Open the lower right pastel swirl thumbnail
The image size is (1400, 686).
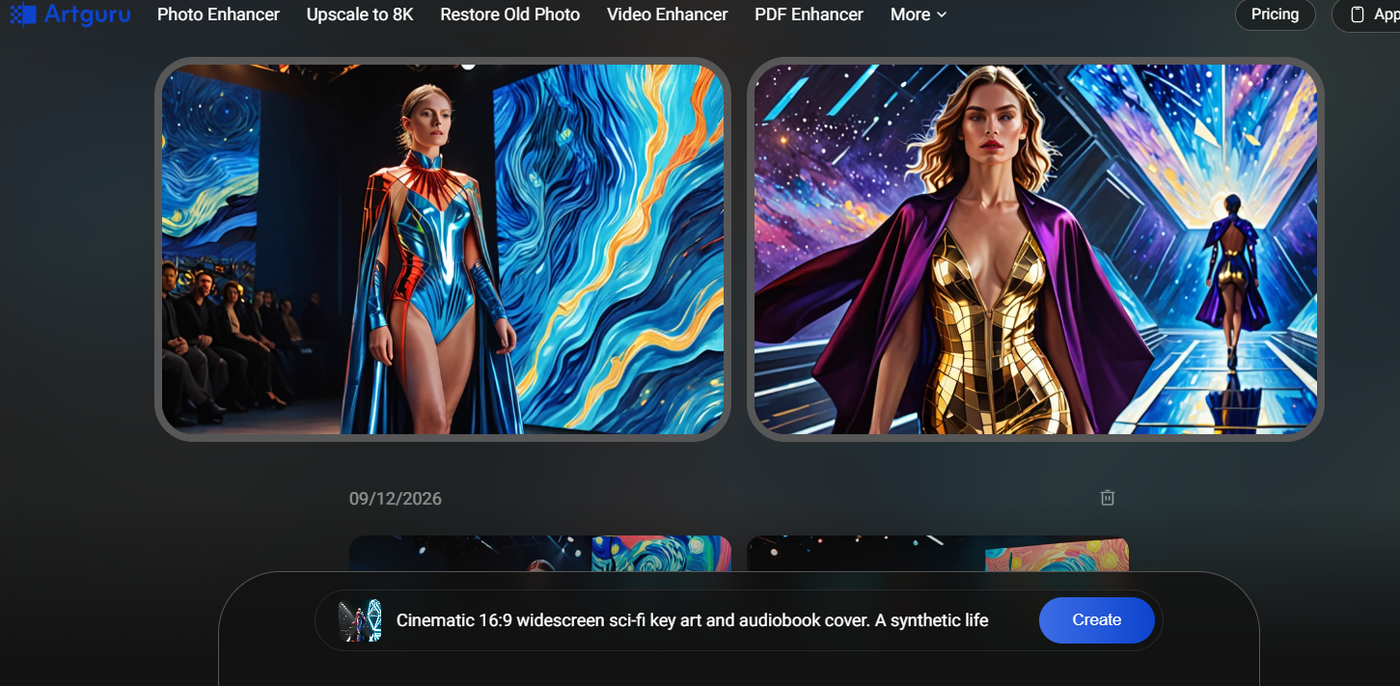(x=938, y=554)
